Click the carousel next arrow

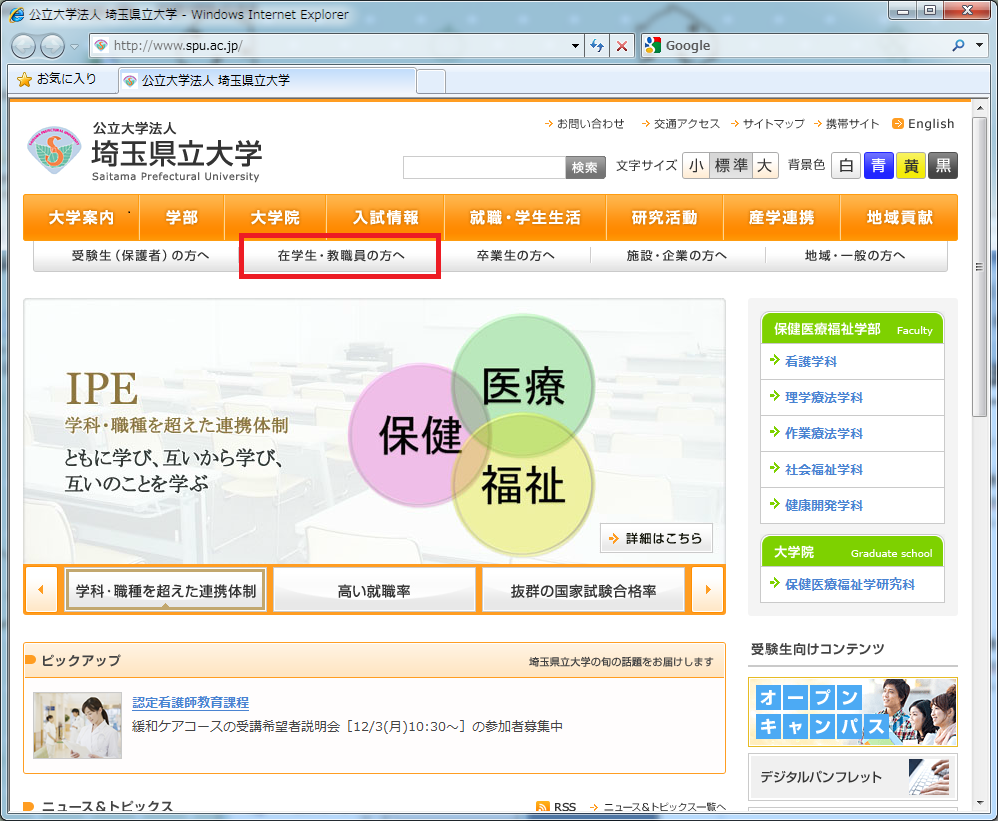point(708,589)
